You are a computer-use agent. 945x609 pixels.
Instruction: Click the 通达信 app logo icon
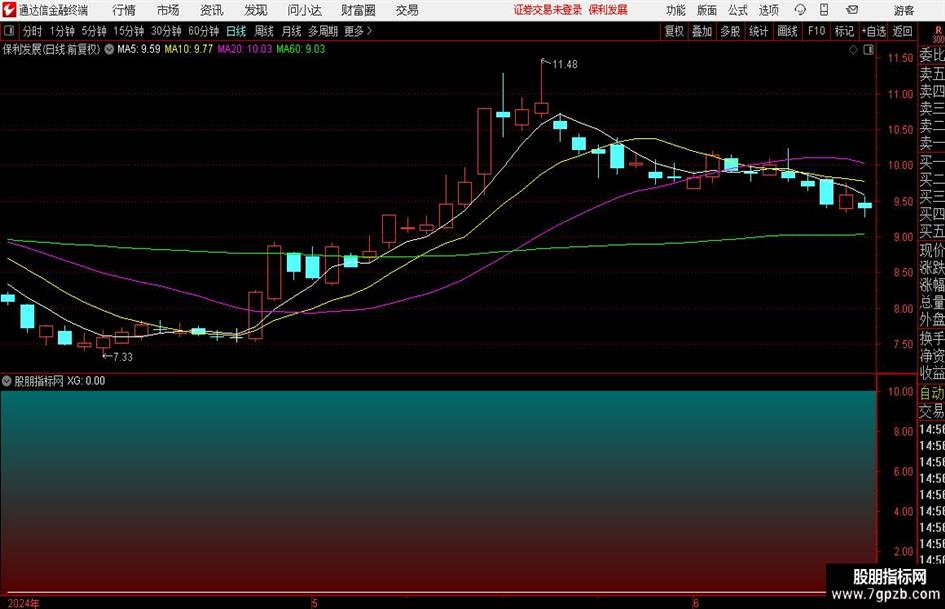9,10
